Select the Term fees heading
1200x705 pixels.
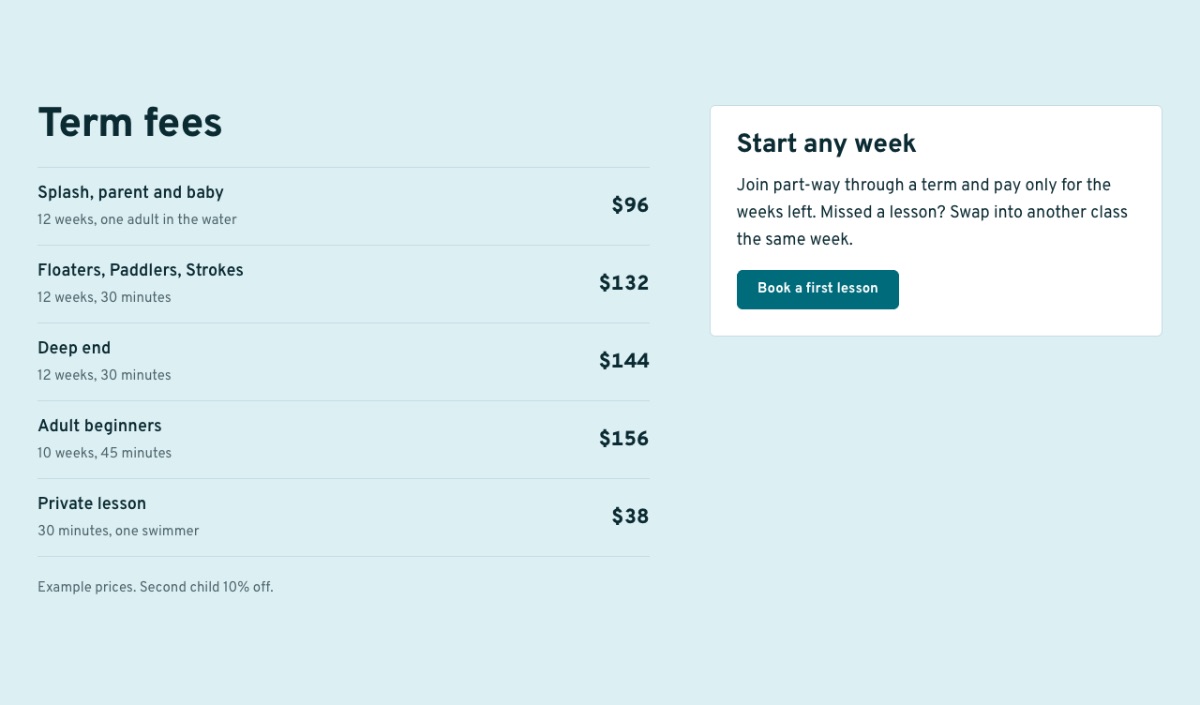[x=130, y=123]
